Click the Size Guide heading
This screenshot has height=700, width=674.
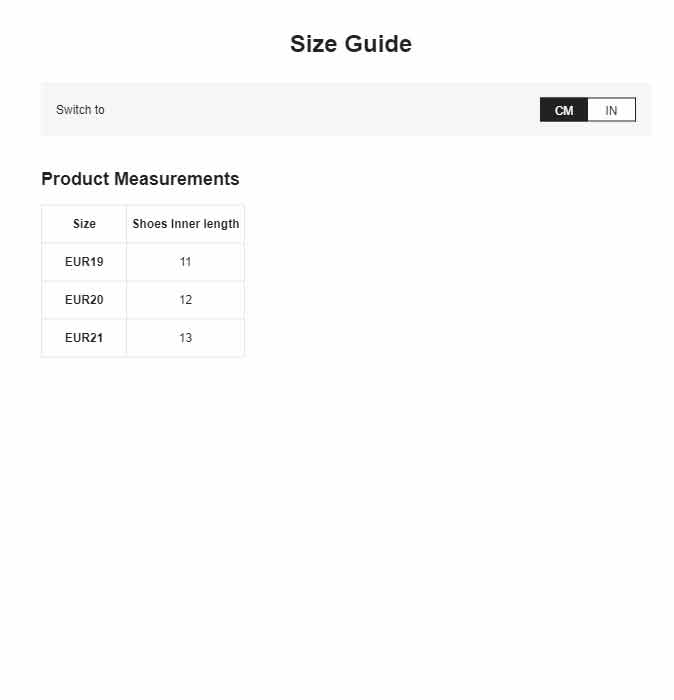[351, 44]
